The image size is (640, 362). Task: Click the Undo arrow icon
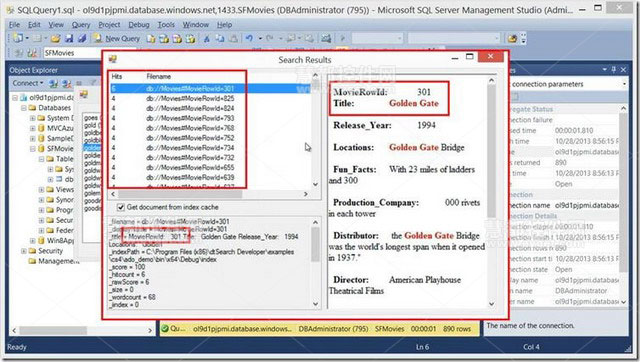pyautogui.click(x=249, y=38)
